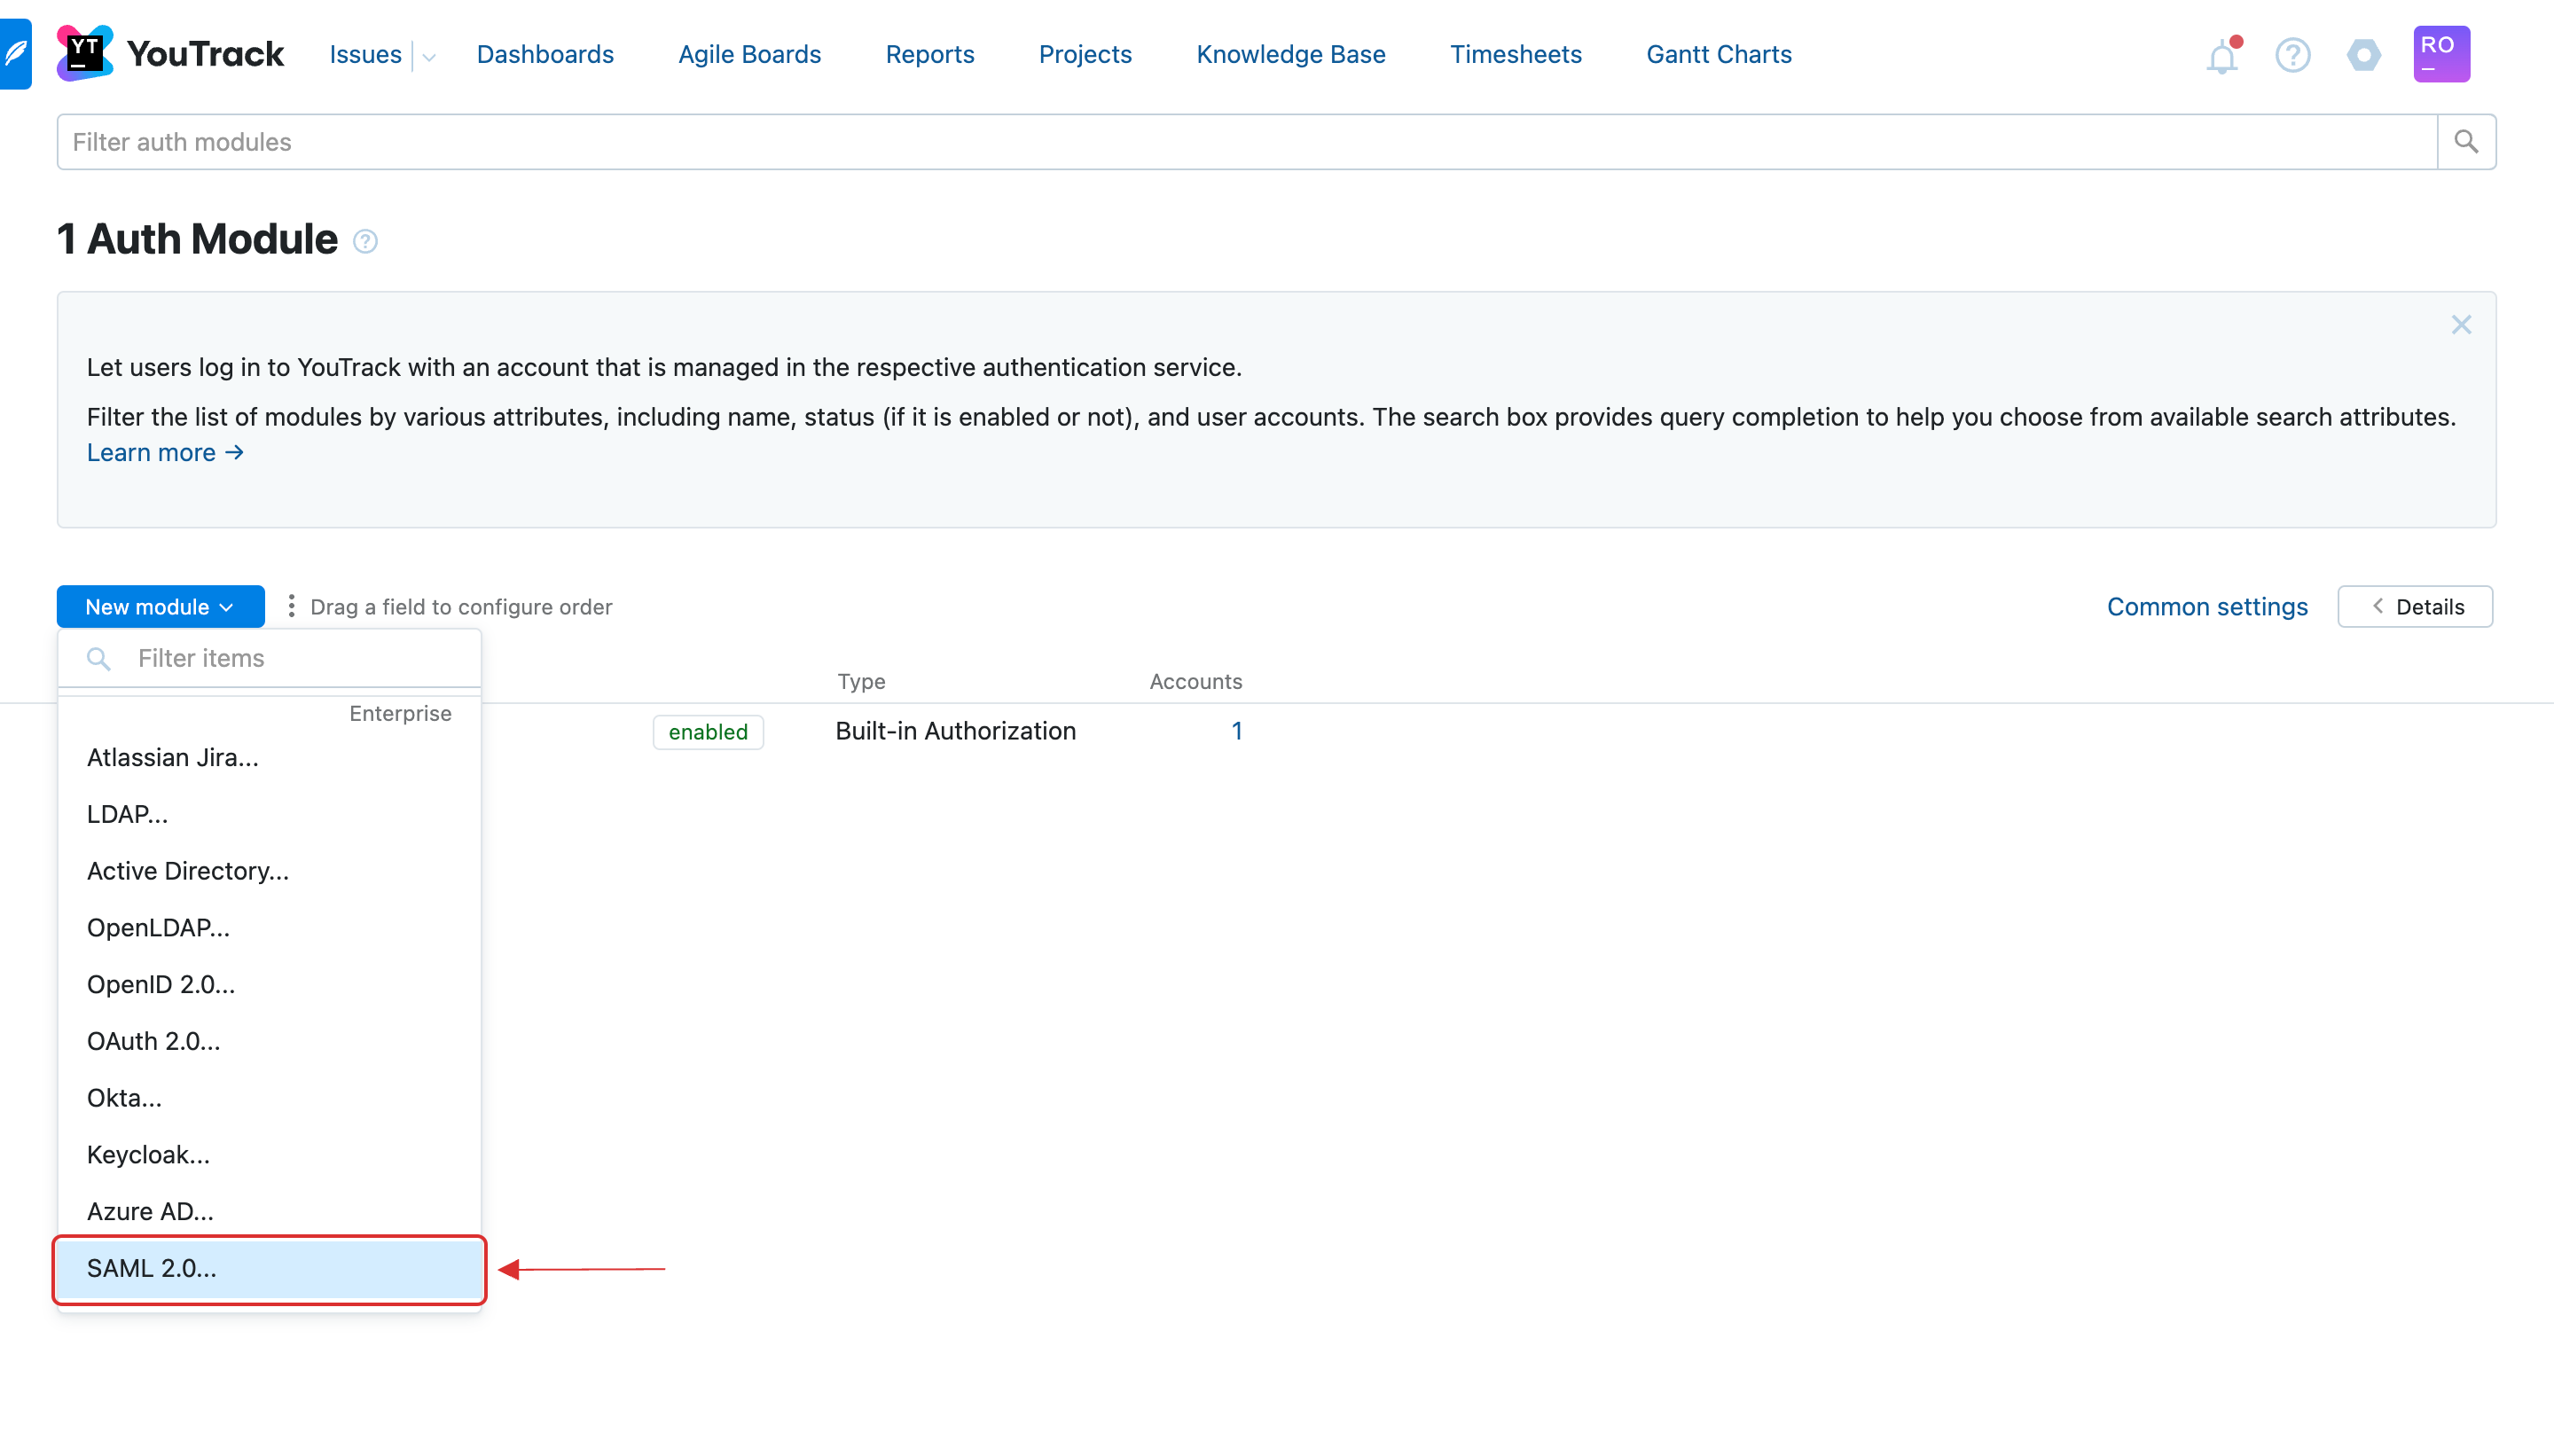Click the enabled status badge
The width and height of the screenshot is (2554, 1456).
[x=708, y=732]
